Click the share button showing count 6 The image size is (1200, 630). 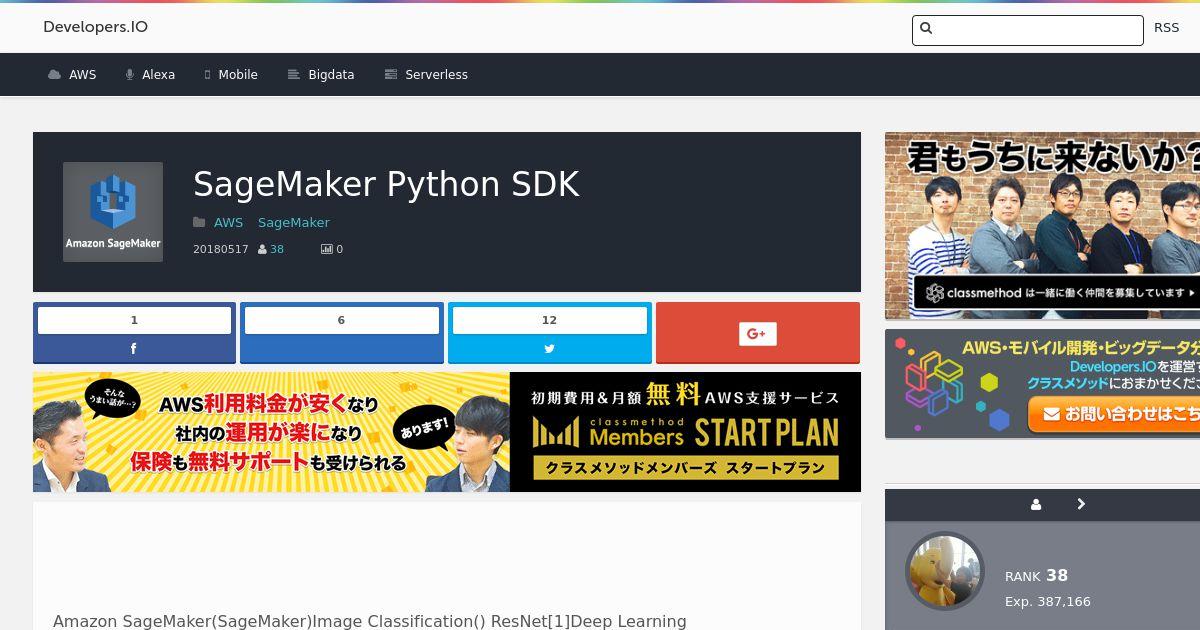tap(341, 333)
